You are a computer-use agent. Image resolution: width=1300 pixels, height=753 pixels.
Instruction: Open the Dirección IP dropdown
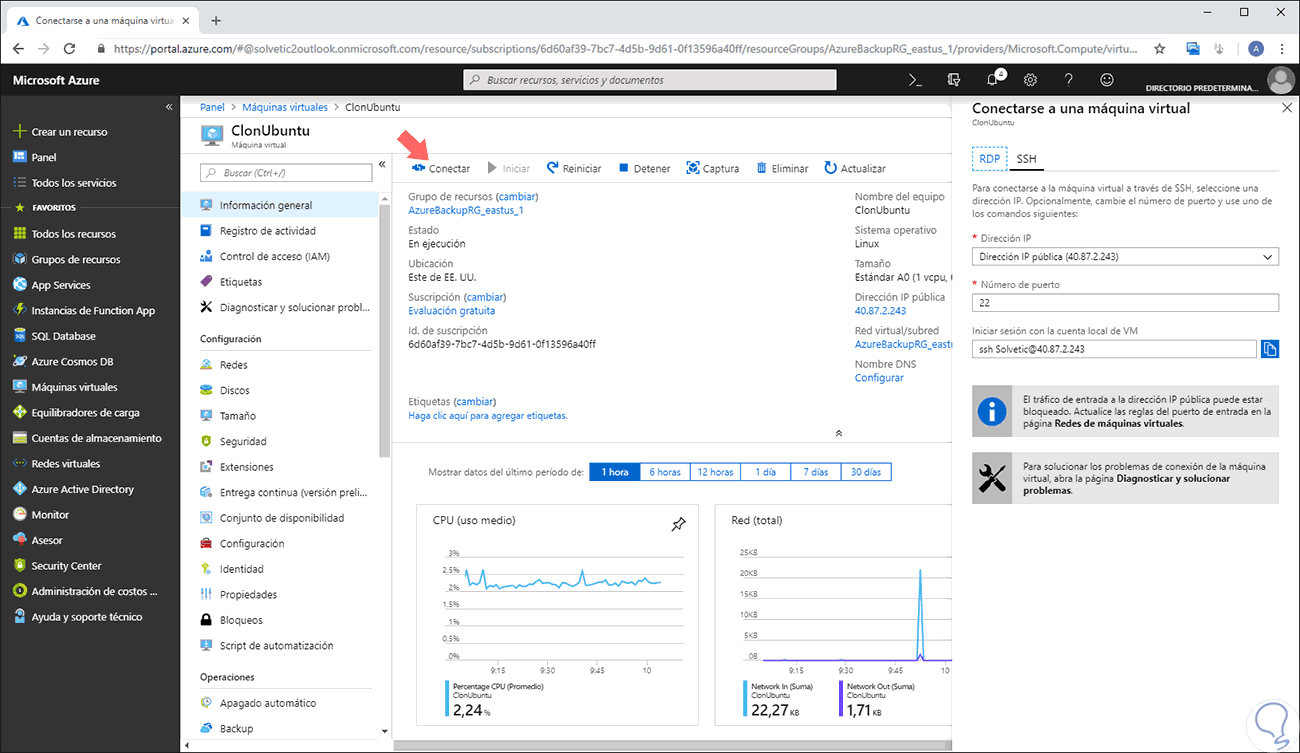(1125, 257)
